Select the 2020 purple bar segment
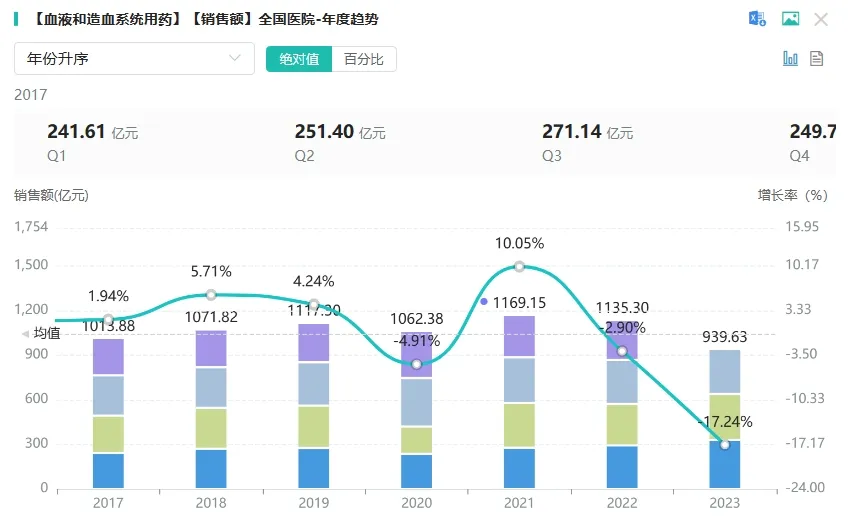The width and height of the screenshot is (850, 517). point(416,354)
